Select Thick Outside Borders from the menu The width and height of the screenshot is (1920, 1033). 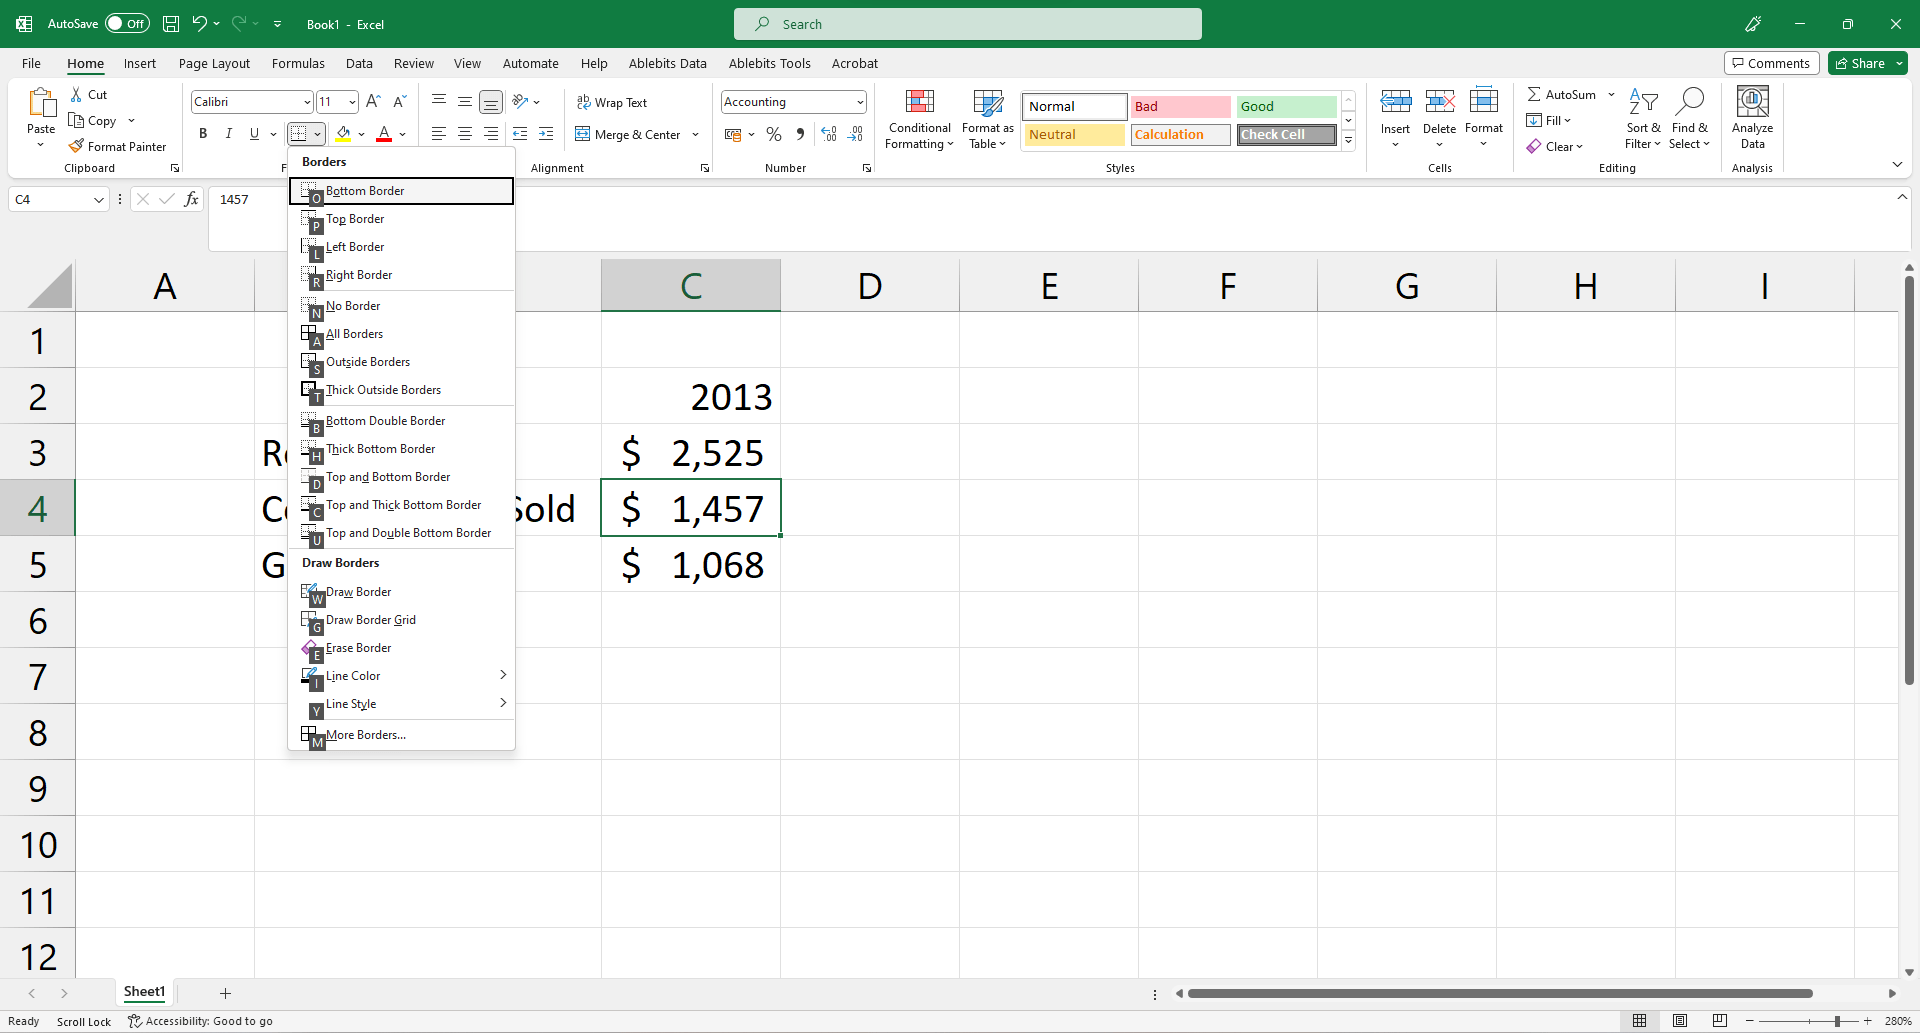pyautogui.click(x=383, y=390)
